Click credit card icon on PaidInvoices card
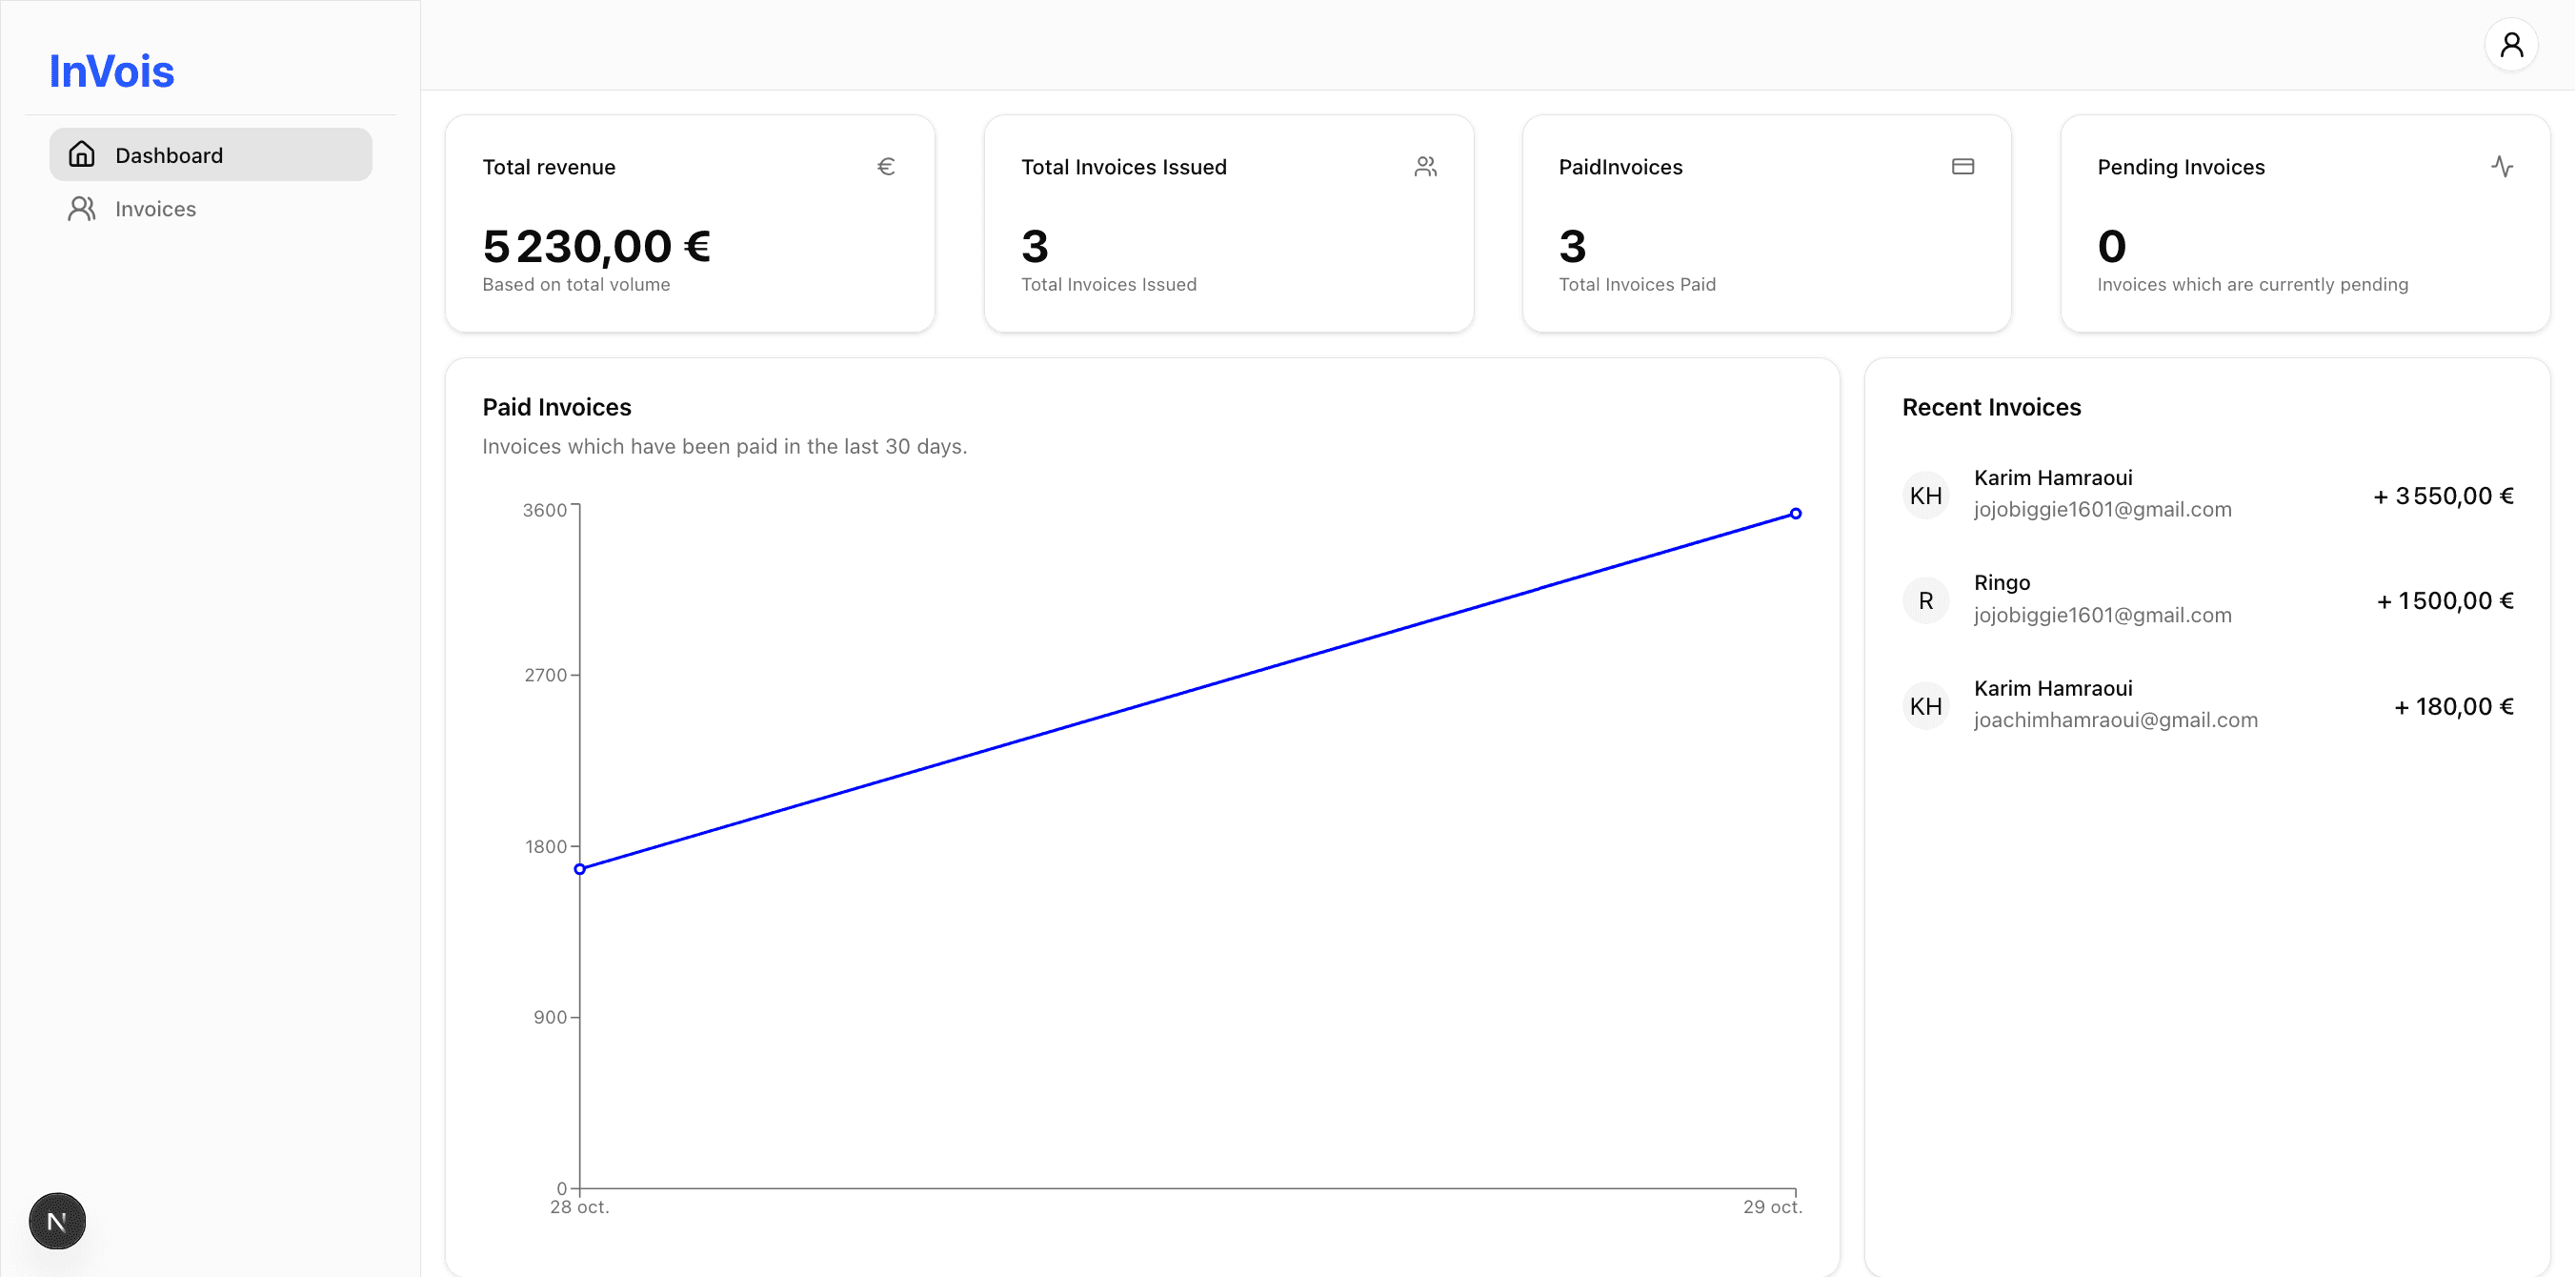The width and height of the screenshot is (2576, 1277). point(1962,166)
